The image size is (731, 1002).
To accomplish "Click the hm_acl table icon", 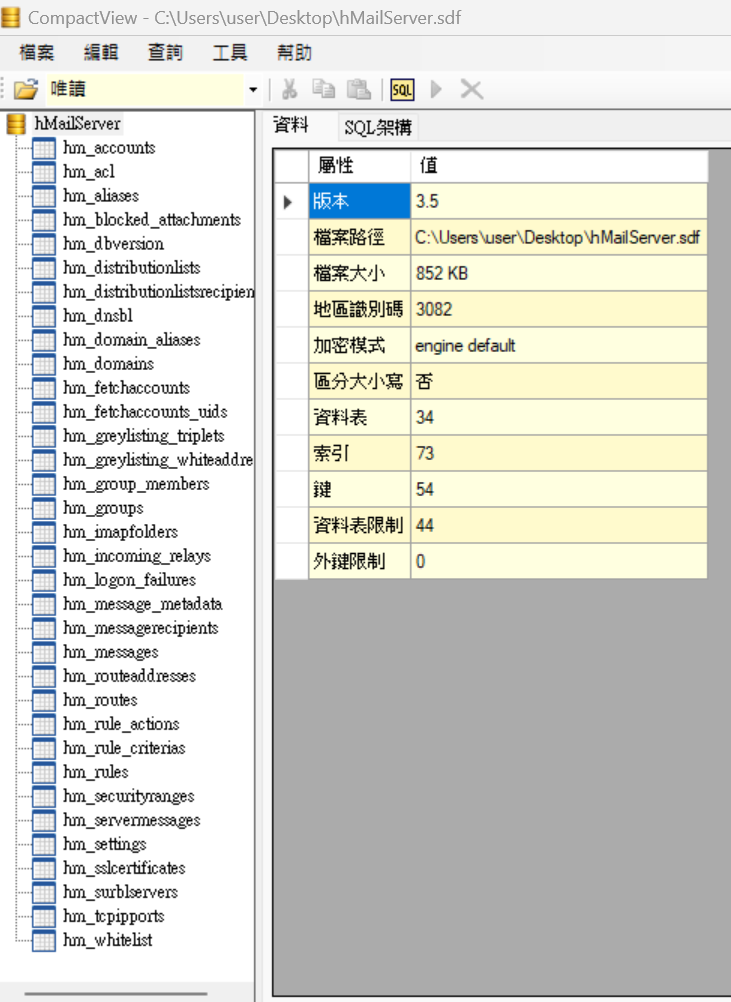I will tap(43, 172).
